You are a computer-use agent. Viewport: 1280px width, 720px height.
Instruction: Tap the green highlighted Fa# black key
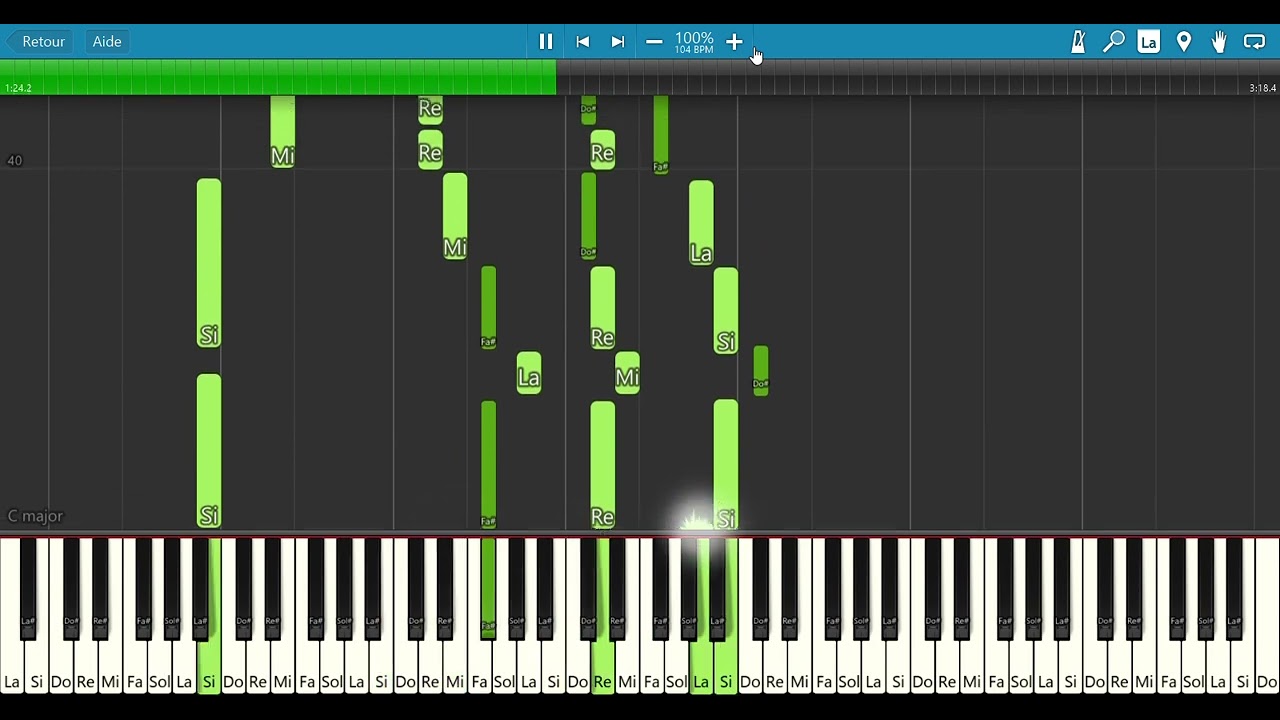(x=488, y=588)
